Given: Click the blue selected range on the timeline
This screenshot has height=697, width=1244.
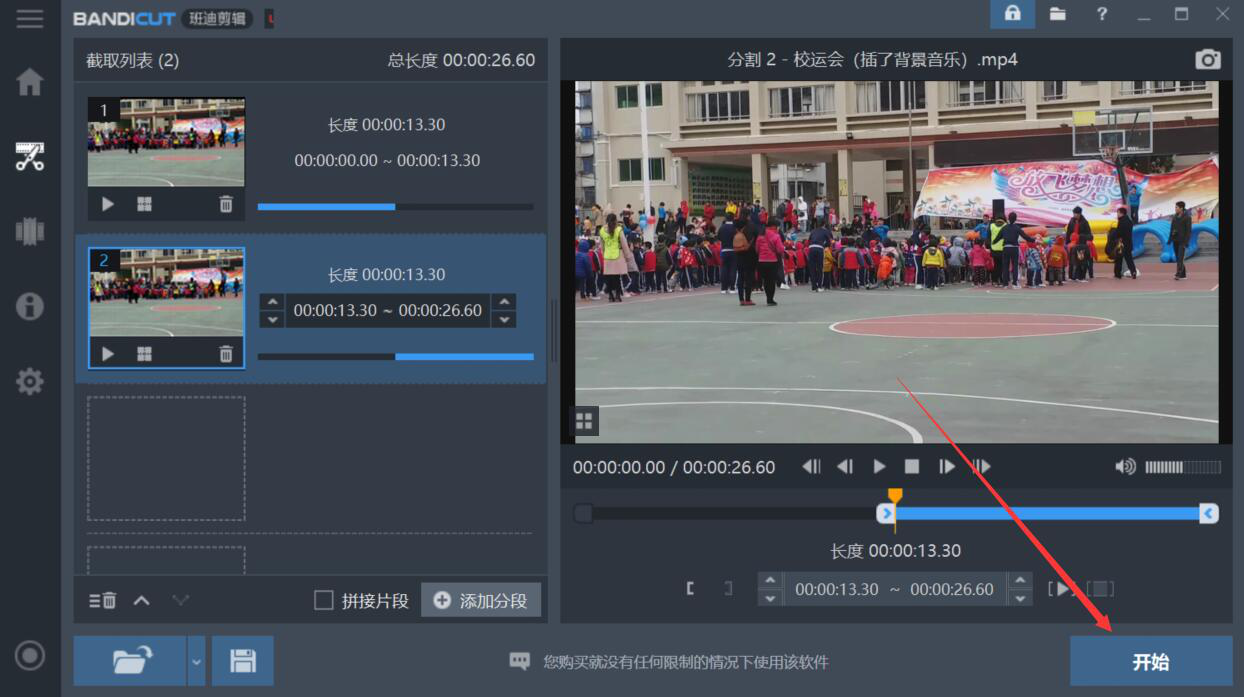Looking at the screenshot, I should click(x=1047, y=514).
